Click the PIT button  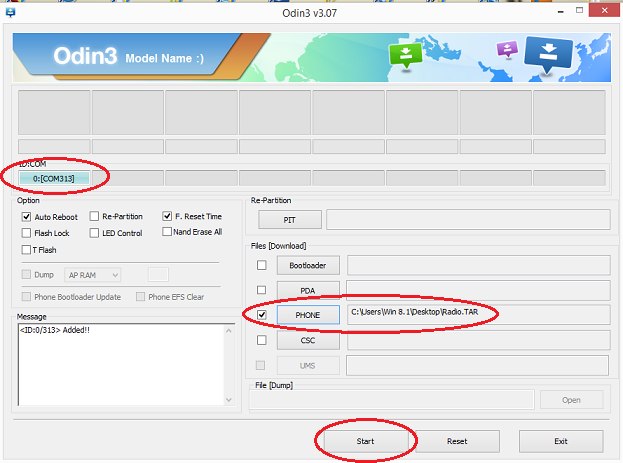[290, 220]
